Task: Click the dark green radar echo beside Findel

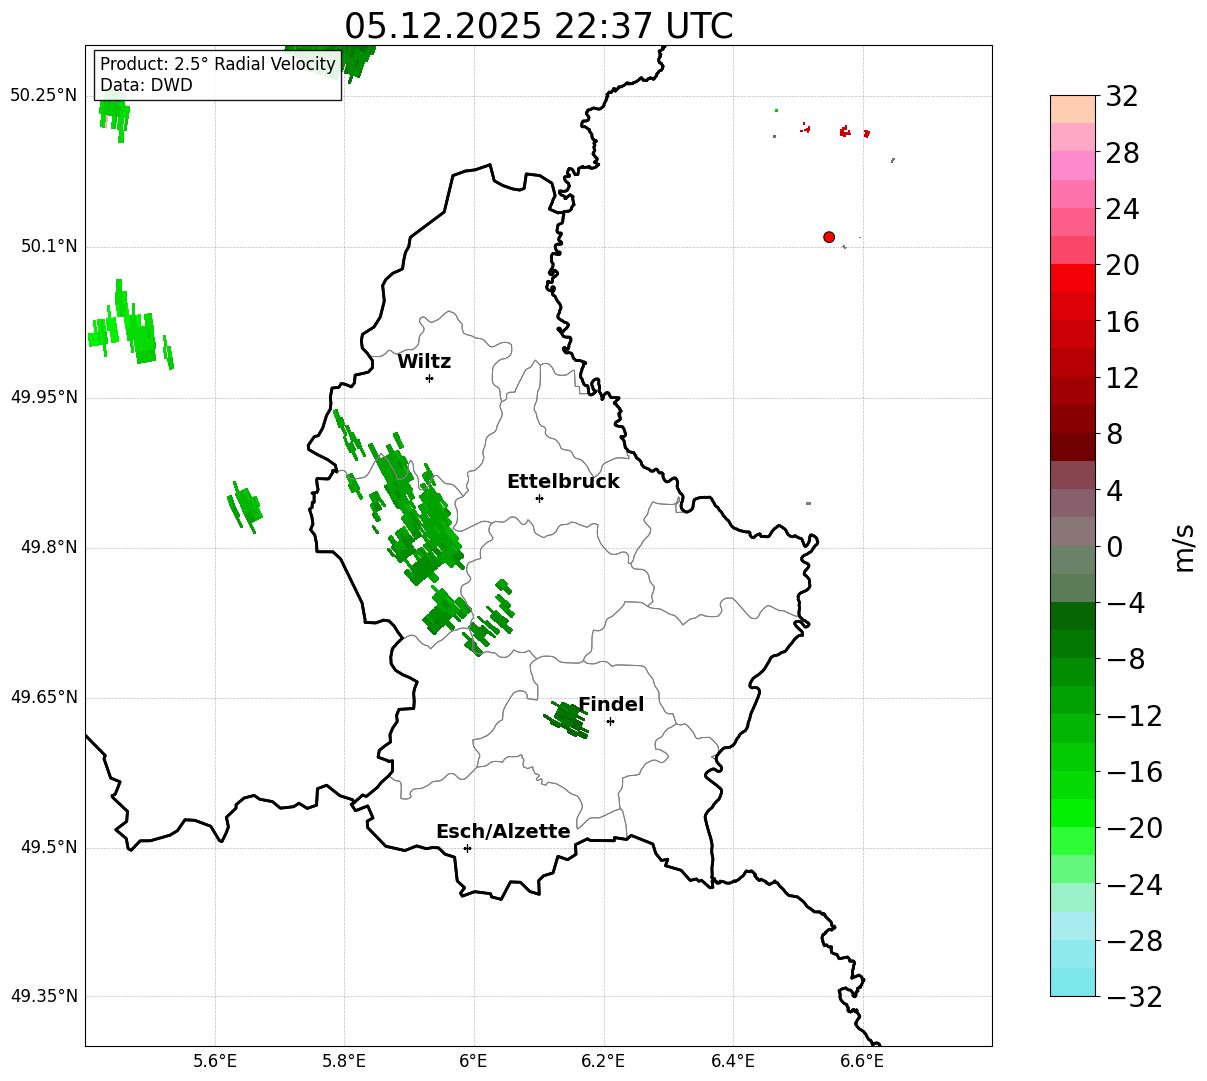Action: point(567,719)
